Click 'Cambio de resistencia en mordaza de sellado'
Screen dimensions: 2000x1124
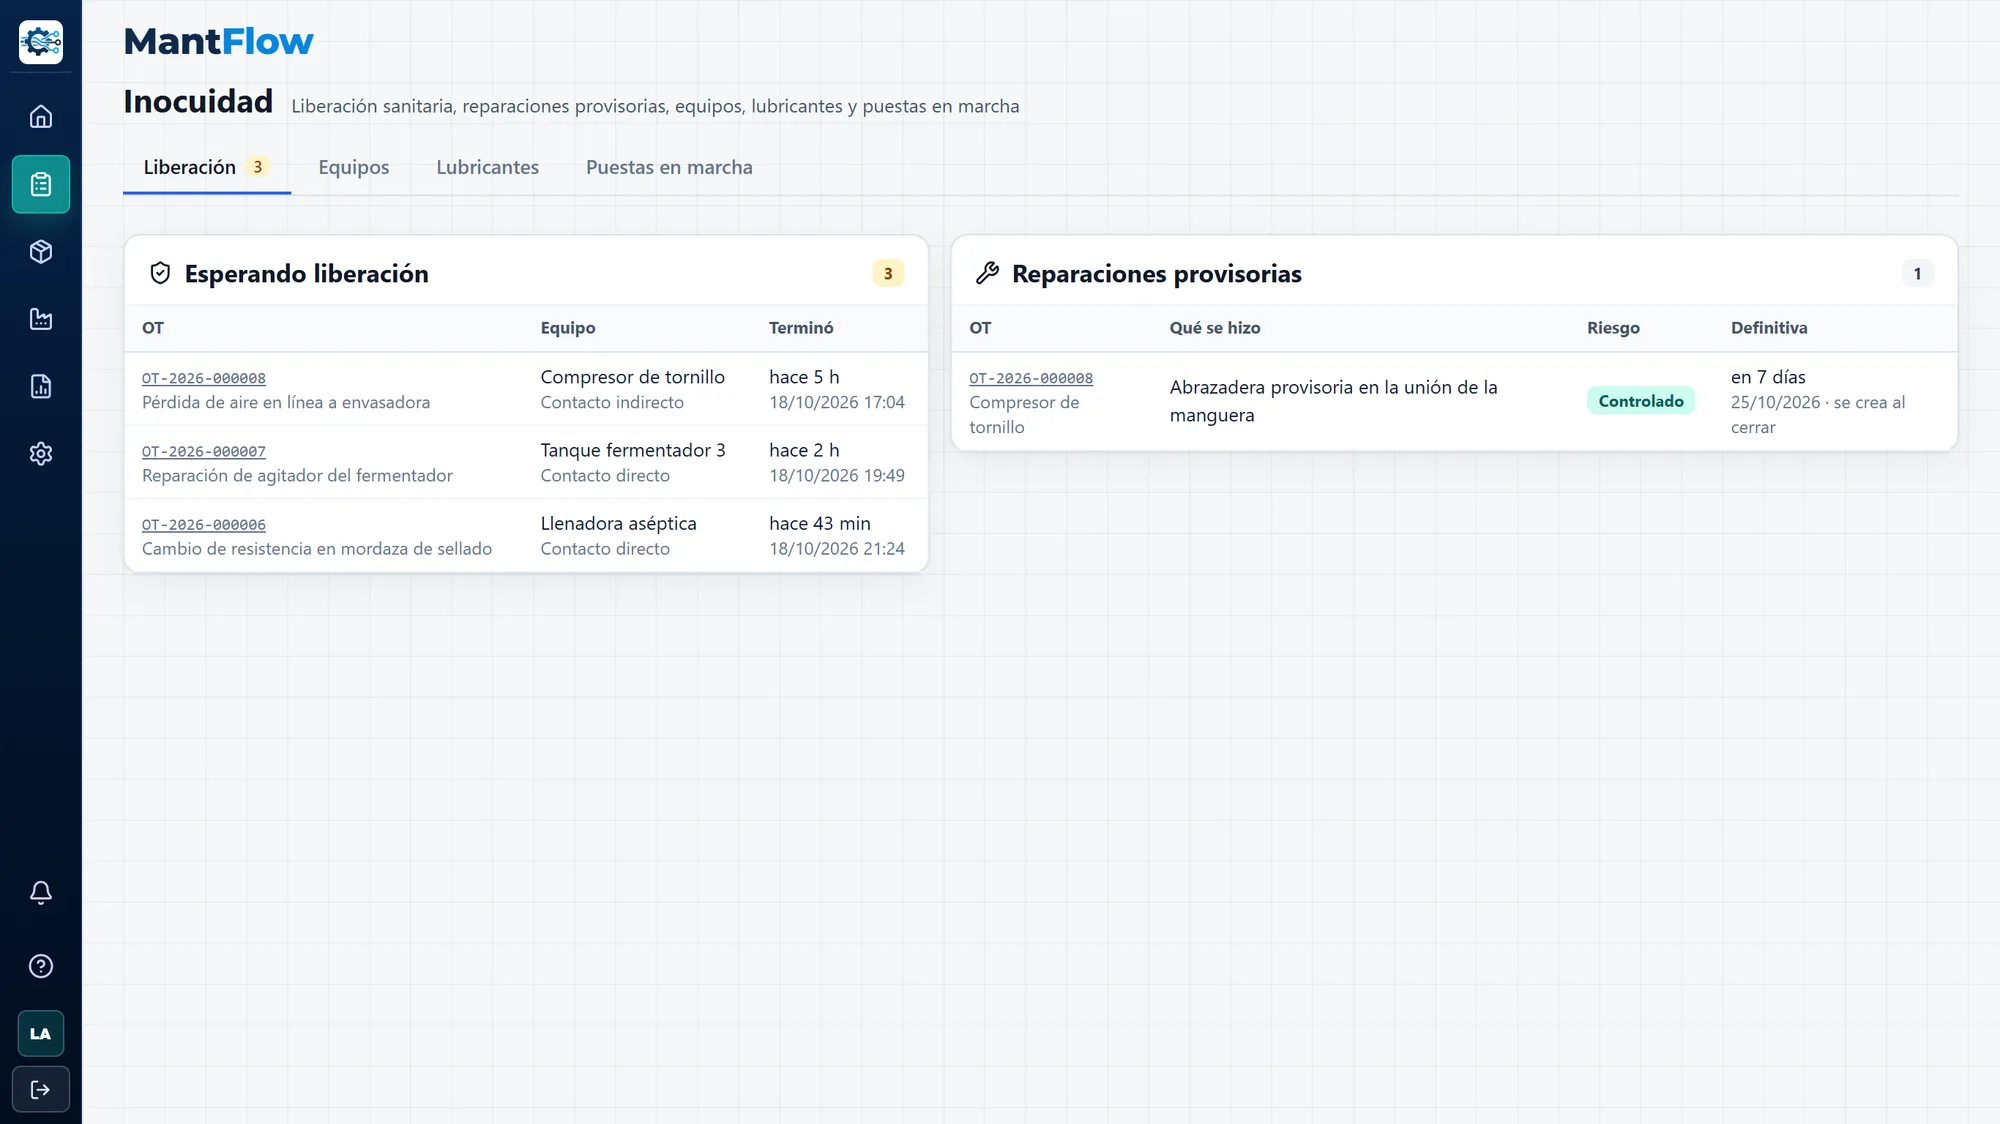[317, 548]
